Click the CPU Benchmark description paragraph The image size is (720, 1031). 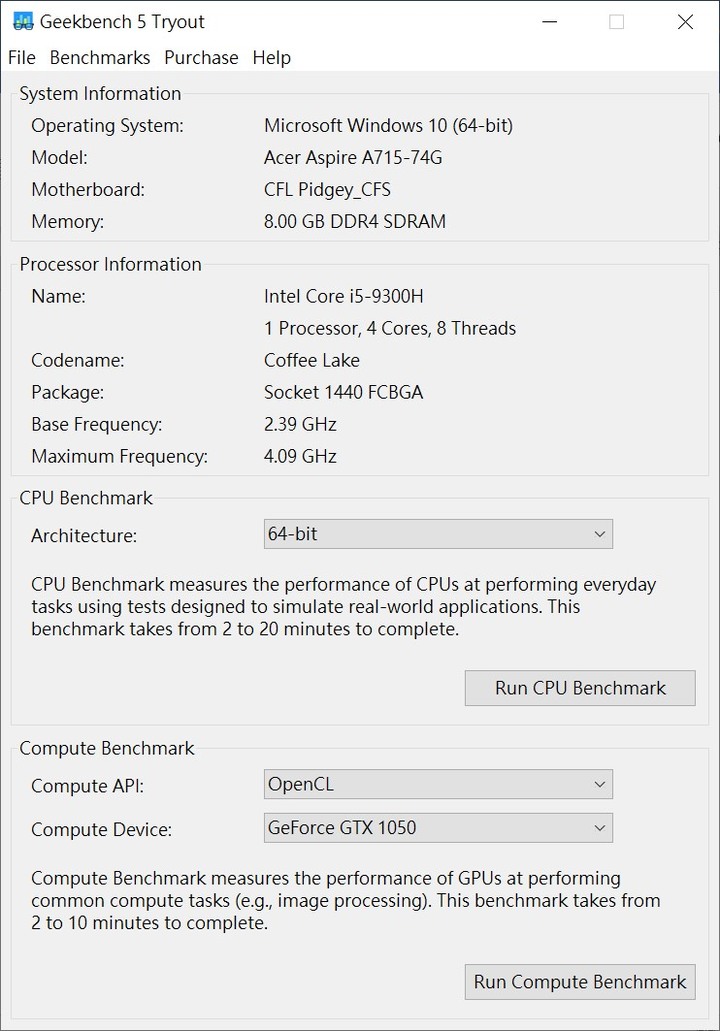343,607
